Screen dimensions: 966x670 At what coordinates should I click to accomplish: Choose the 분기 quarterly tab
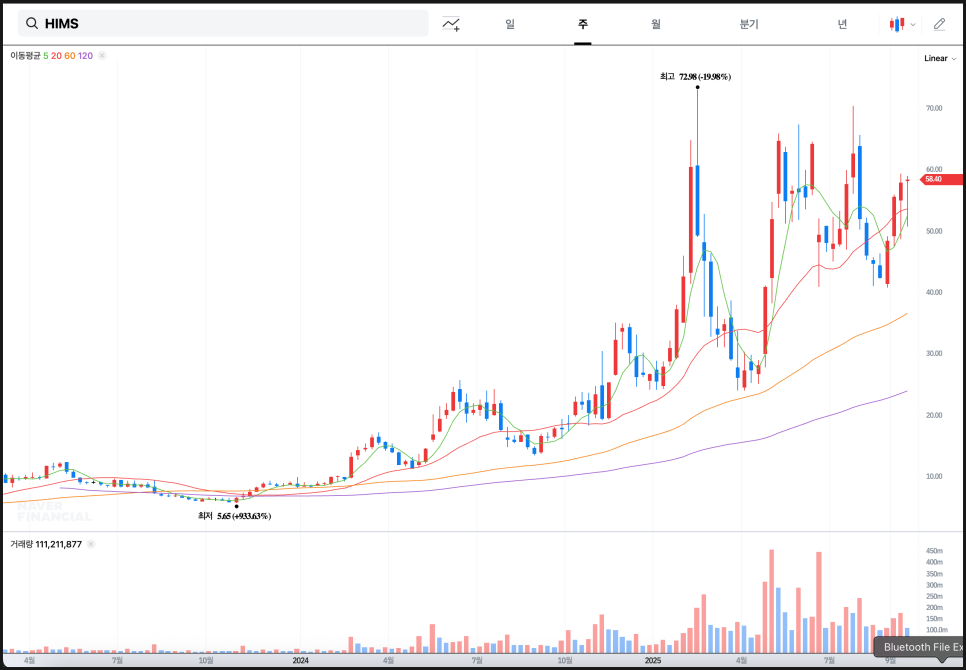click(x=749, y=25)
